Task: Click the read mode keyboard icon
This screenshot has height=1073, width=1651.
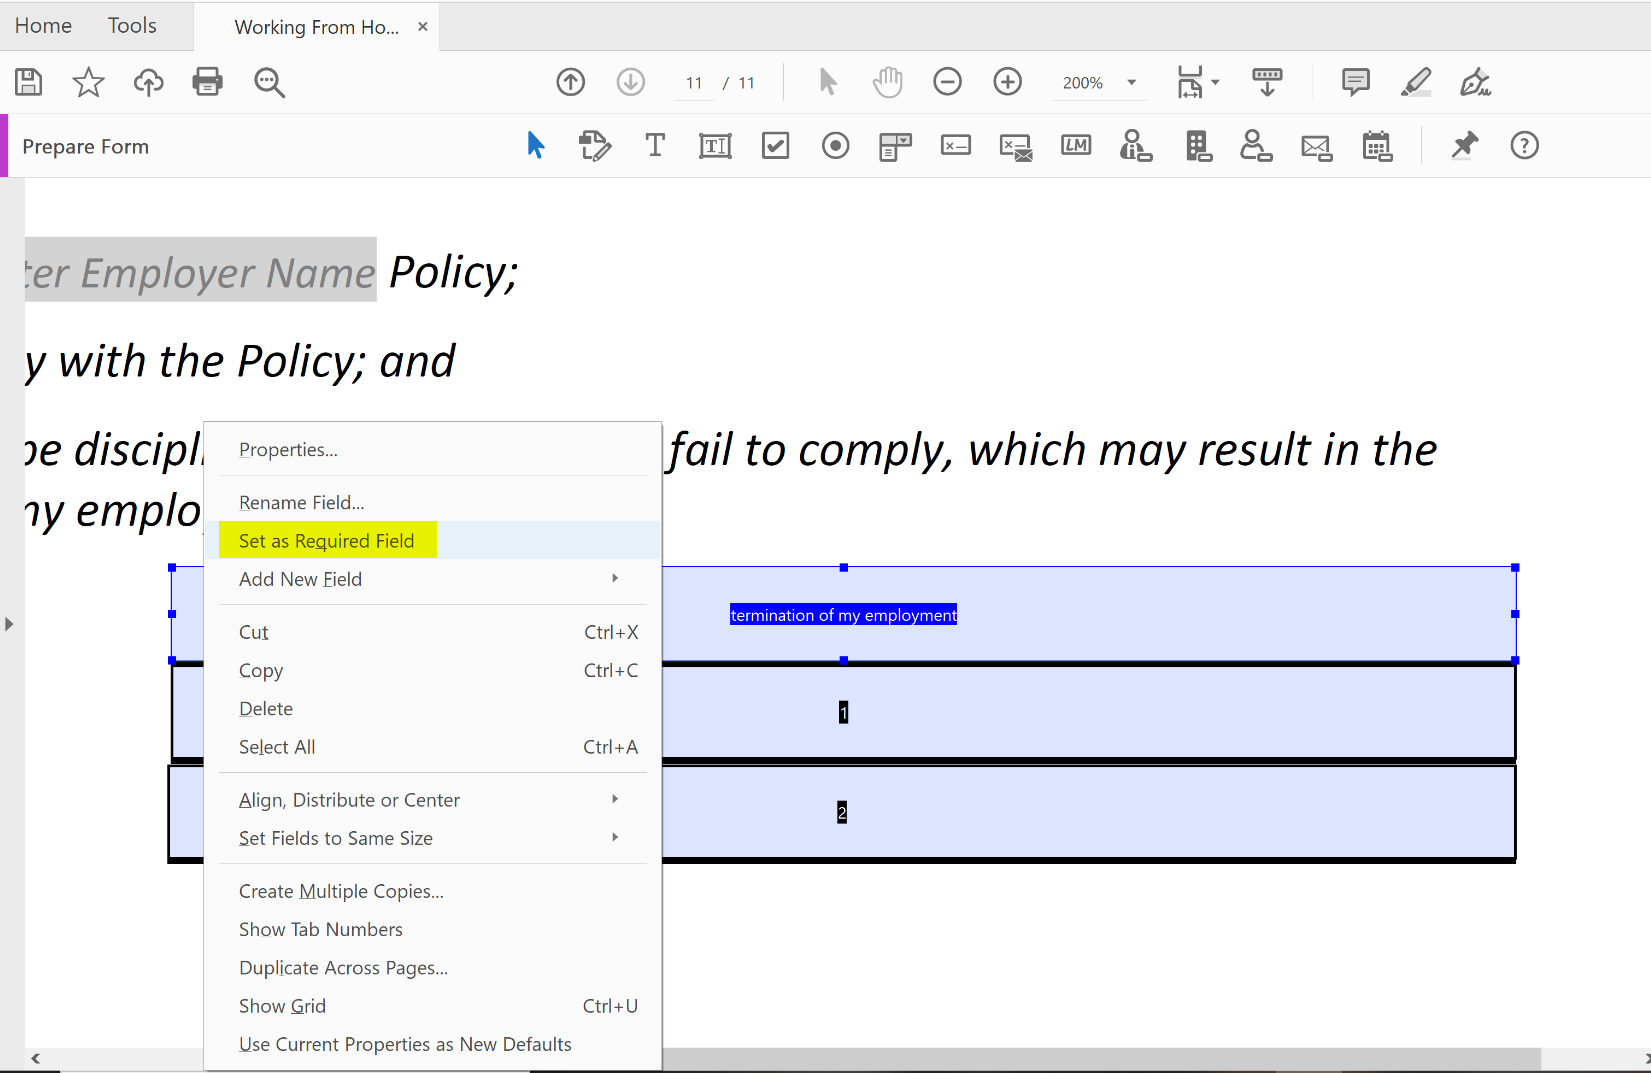Action: click(1267, 82)
